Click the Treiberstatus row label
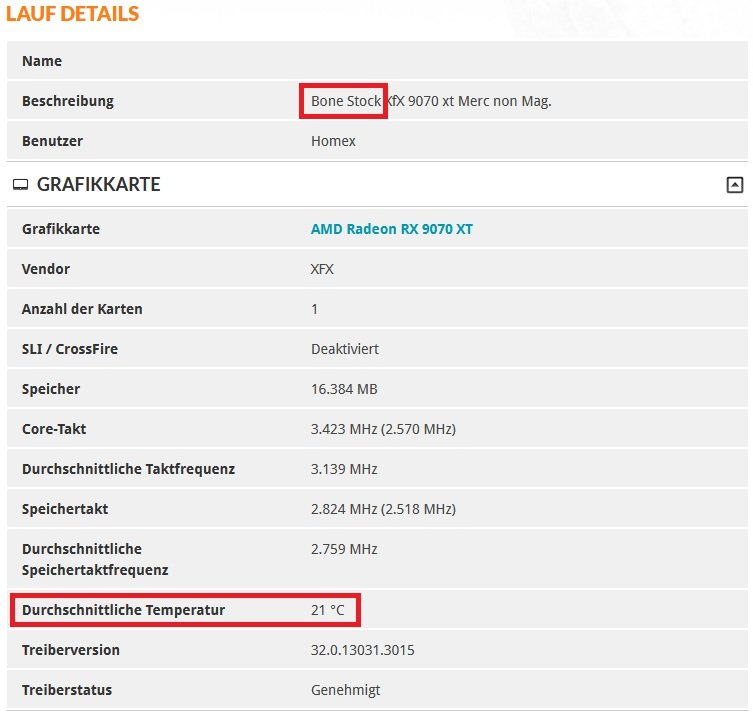The width and height of the screenshot is (753, 712). [67, 690]
